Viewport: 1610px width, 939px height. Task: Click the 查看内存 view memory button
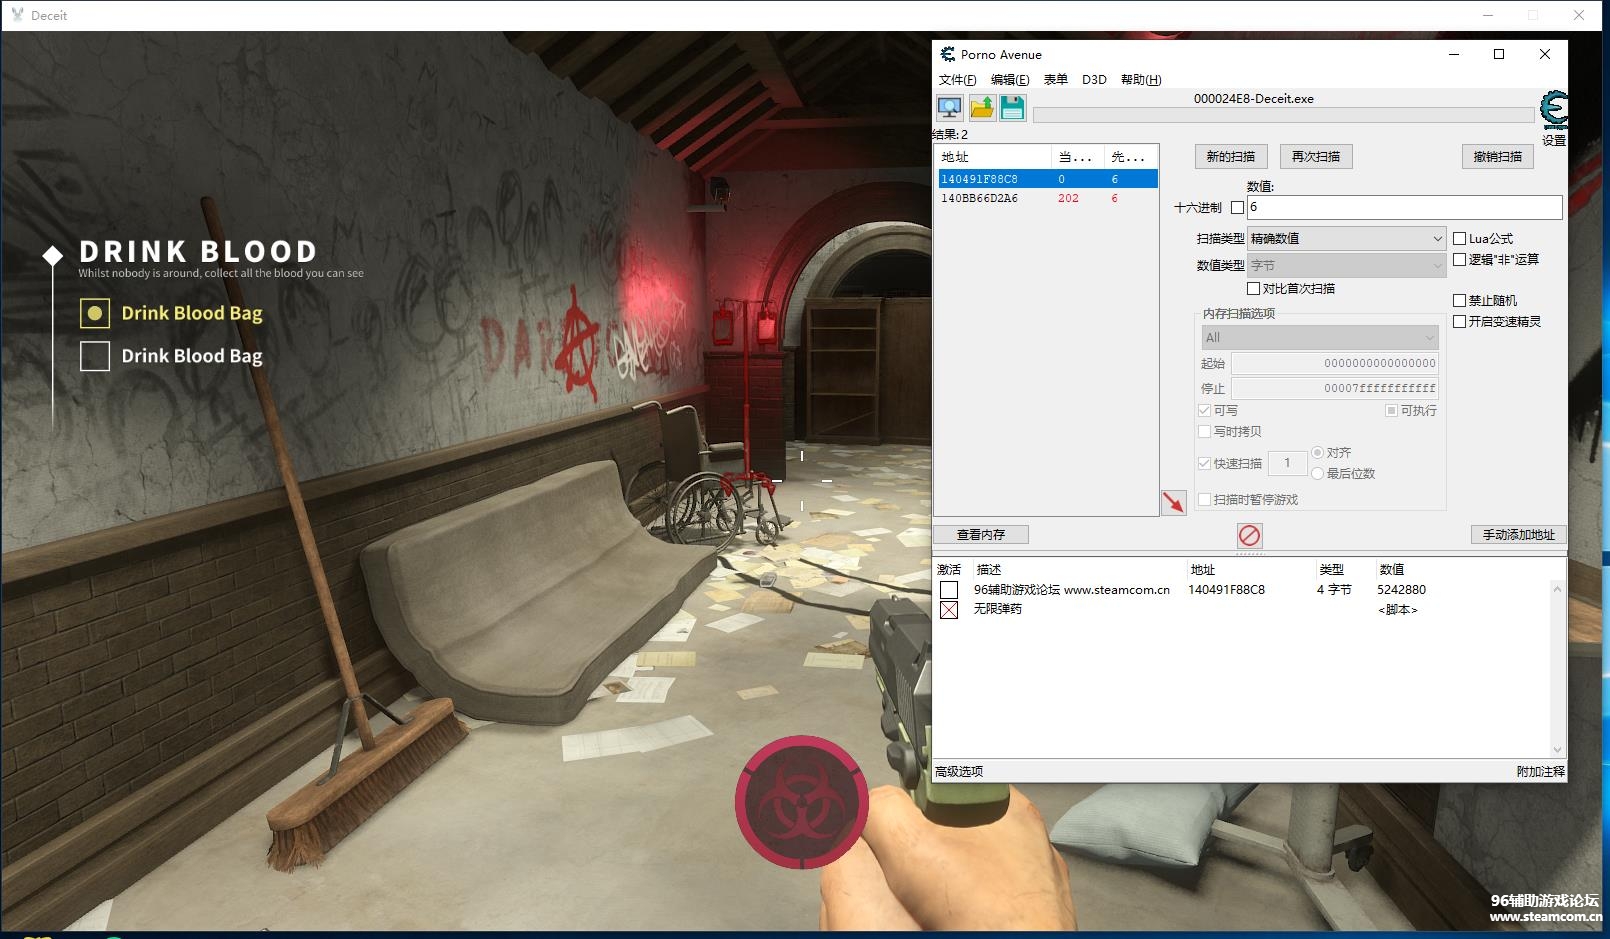tap(980, 535)
